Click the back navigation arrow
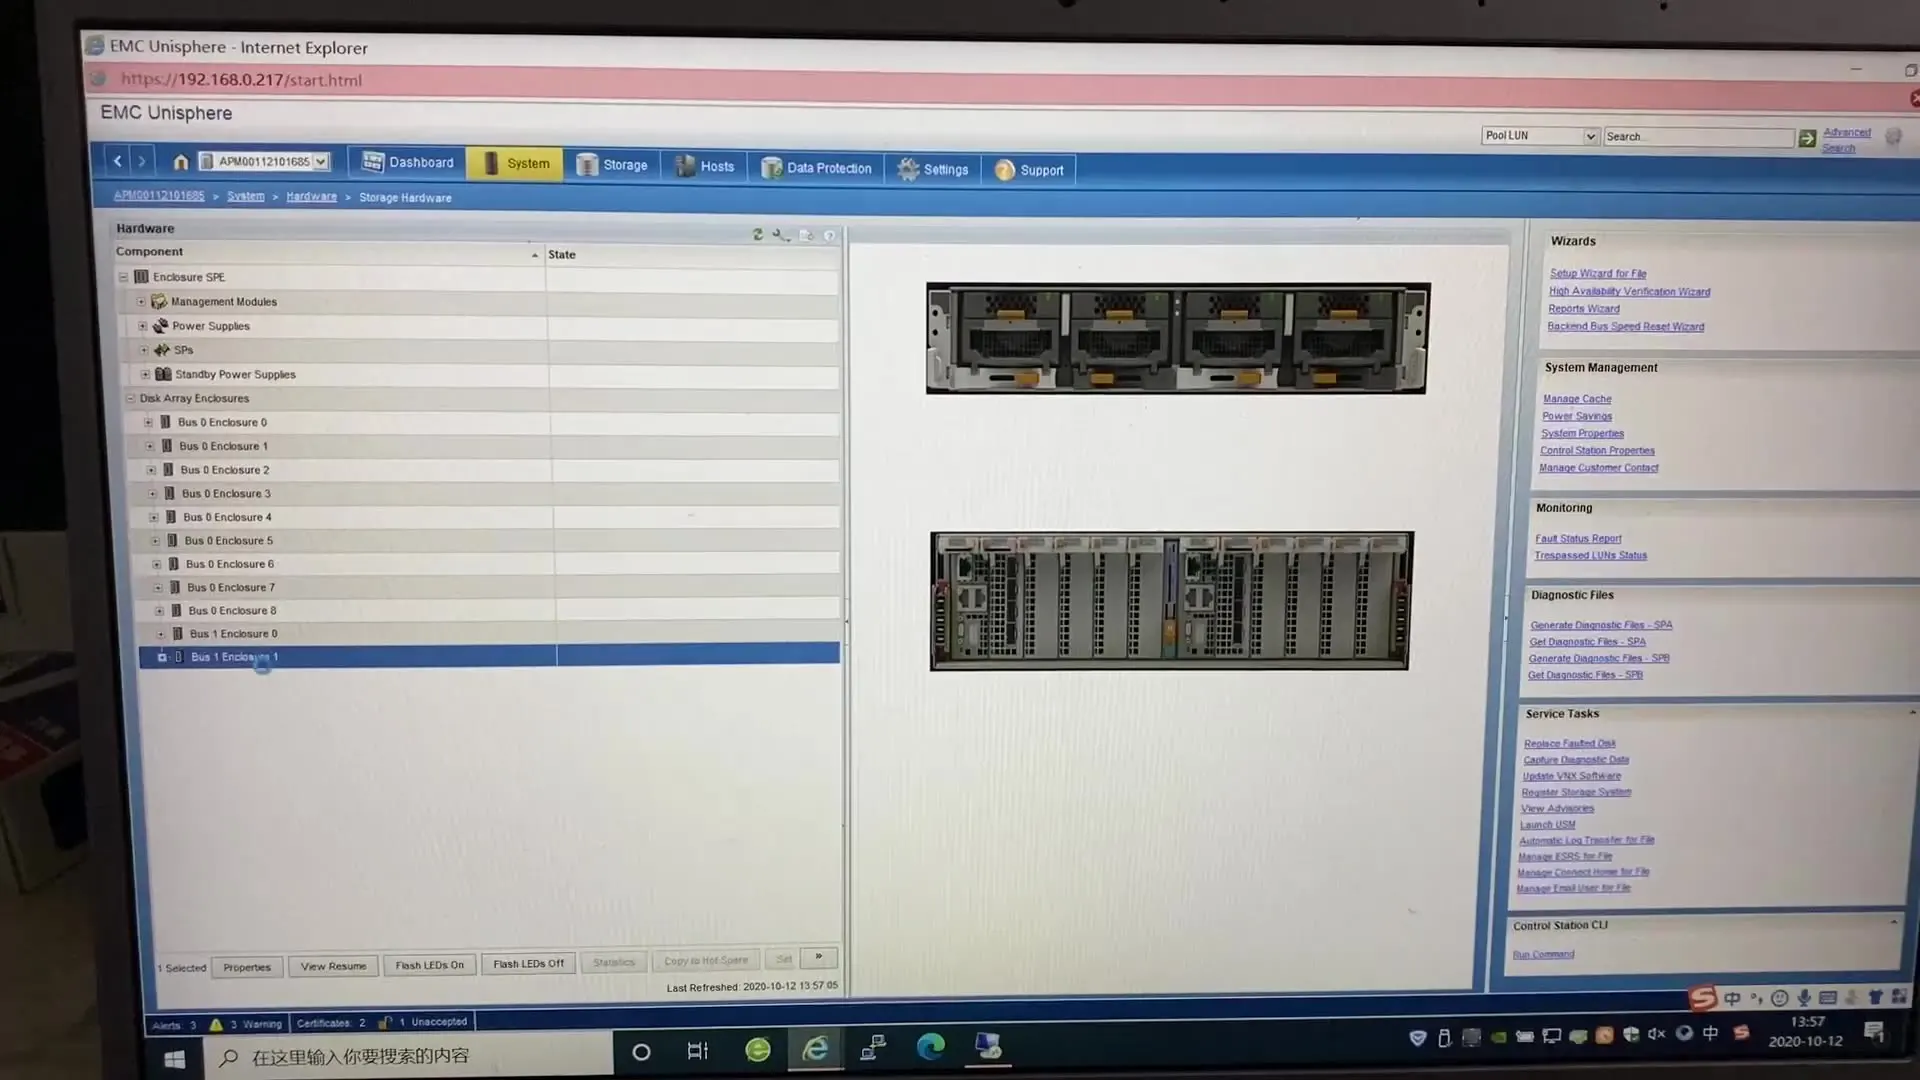 click(x=118, y=160)
